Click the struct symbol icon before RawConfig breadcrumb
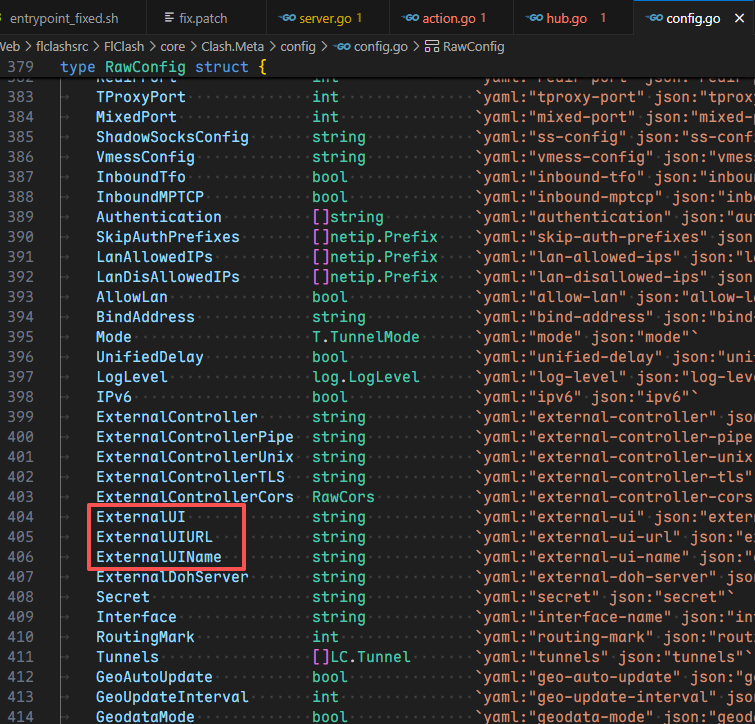This screenshot has height=724, width=755. tap(432, 46)
